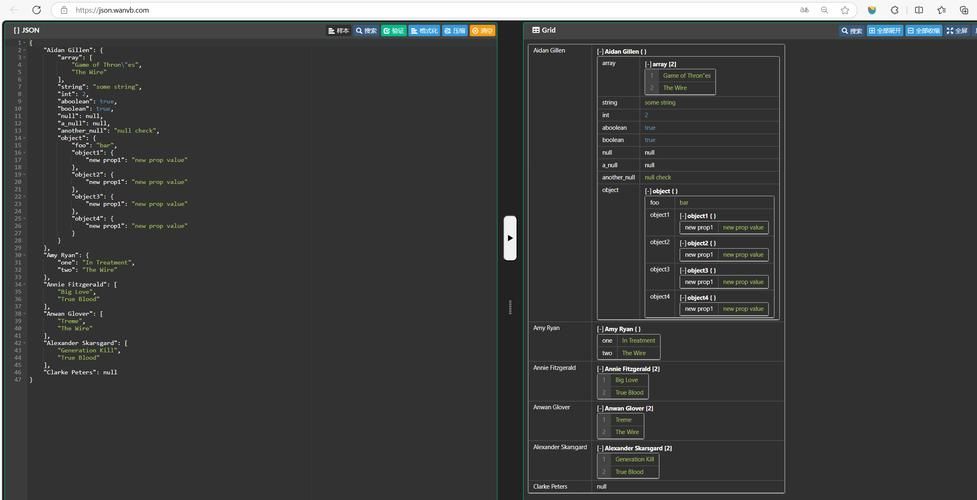
Task: Toggle the browser split screen icon
Action: (918, 10)
